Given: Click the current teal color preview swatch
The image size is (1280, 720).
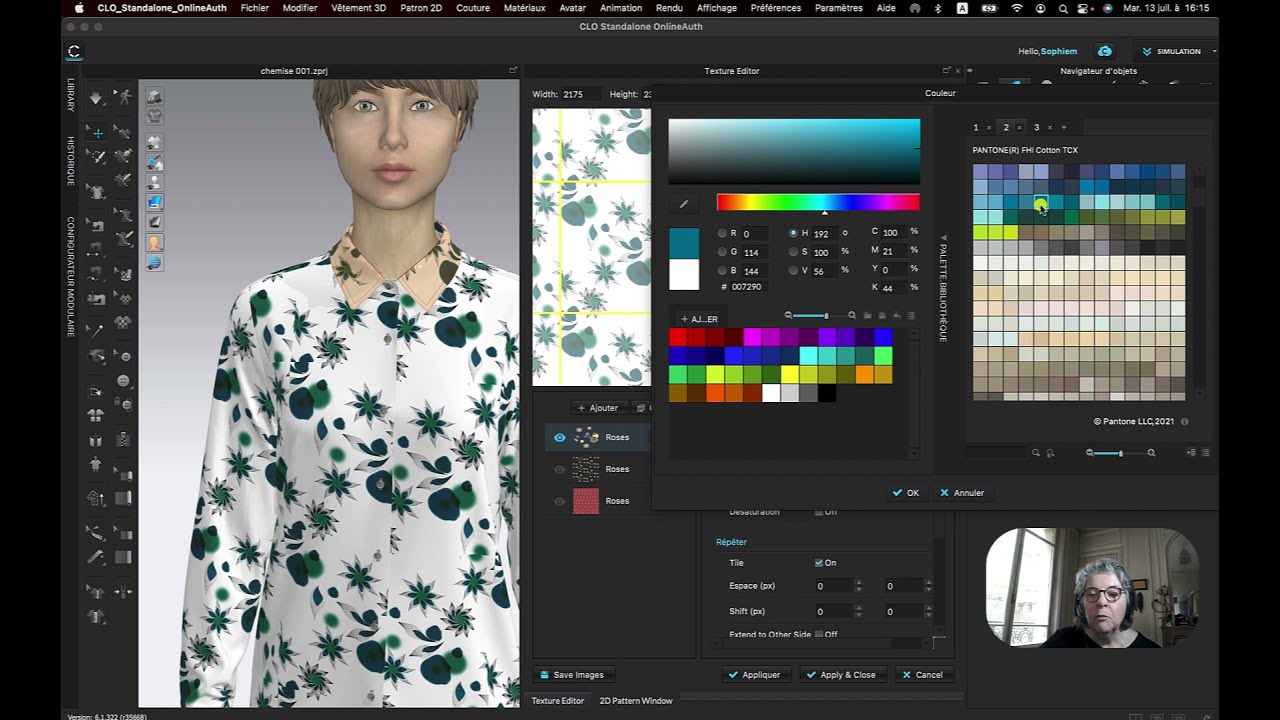Looking at the screenshot, I should (684, 243).
